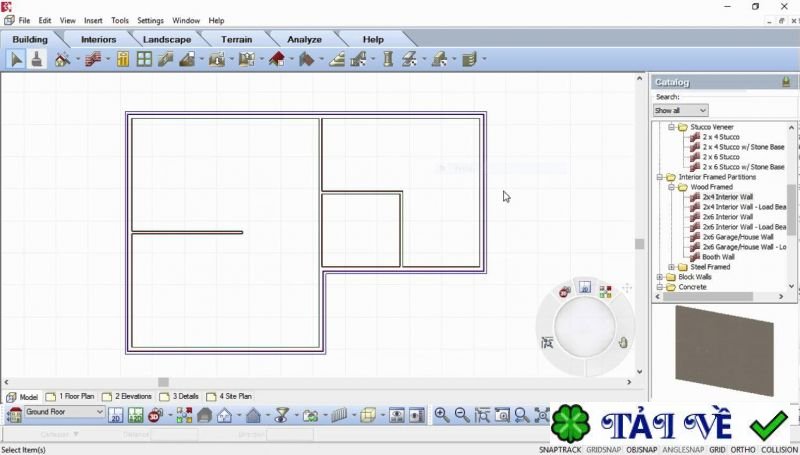Open the Show all filter dropdown
Image resolution: width=800 pixels, height=455 pixels.
click(681, 110)
